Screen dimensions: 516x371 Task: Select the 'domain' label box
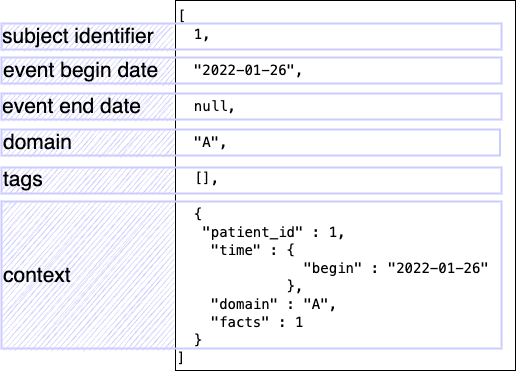88,142
